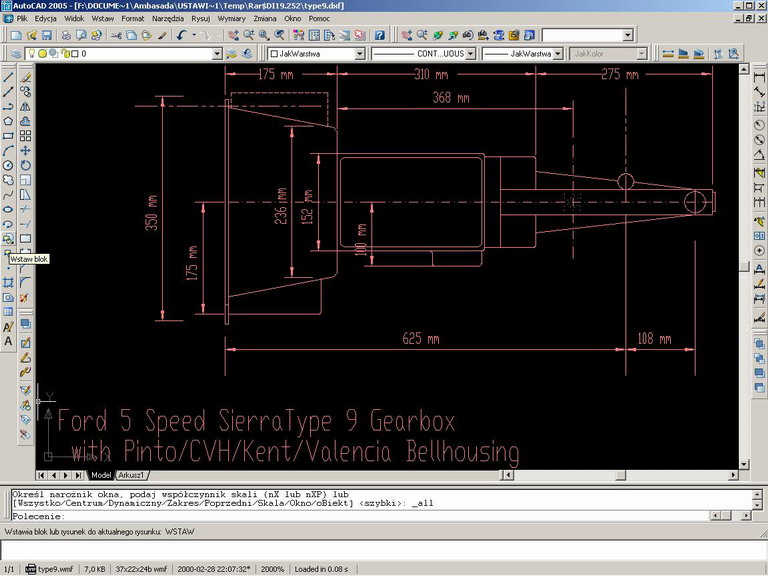Viewport: 768px width, 576px height.
Task: Open the Wymiary menu
Action: [232, 19]
